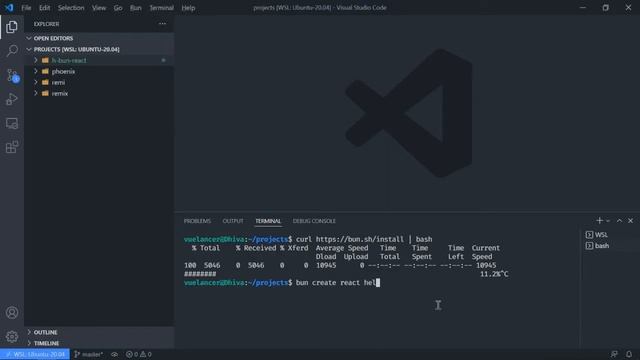Open Explorer more actions ellipsis

click(x=162, y=24)
